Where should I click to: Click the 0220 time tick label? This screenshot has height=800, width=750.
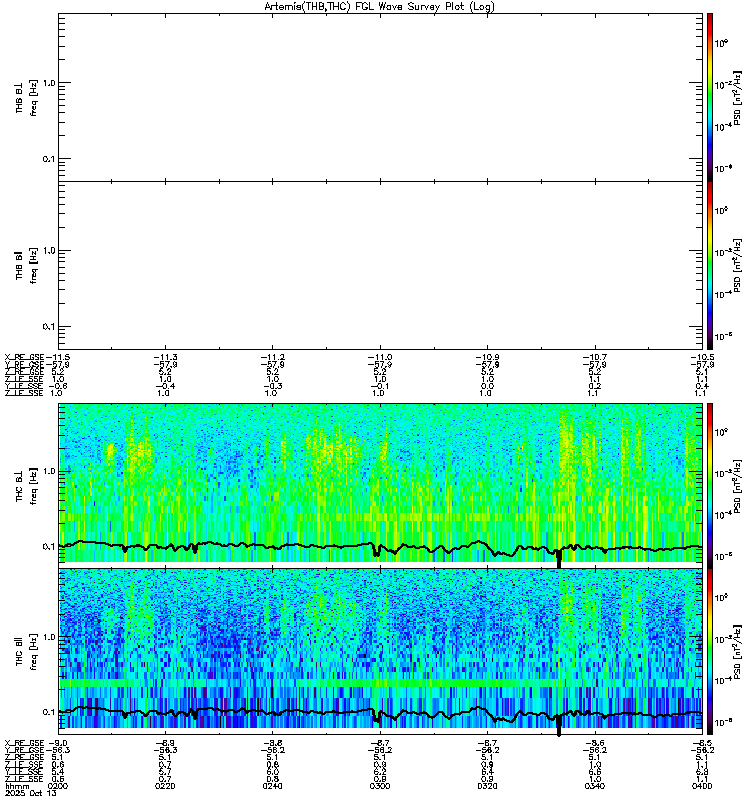coord(165,786)
